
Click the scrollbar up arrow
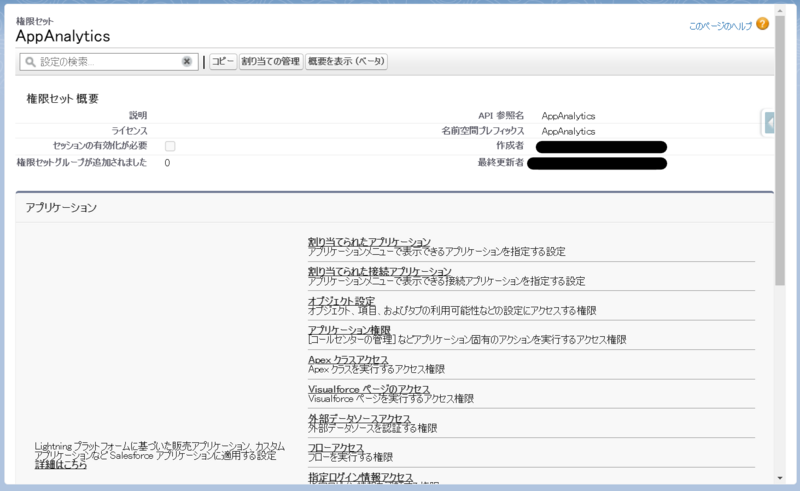click(x=780, y=10)
